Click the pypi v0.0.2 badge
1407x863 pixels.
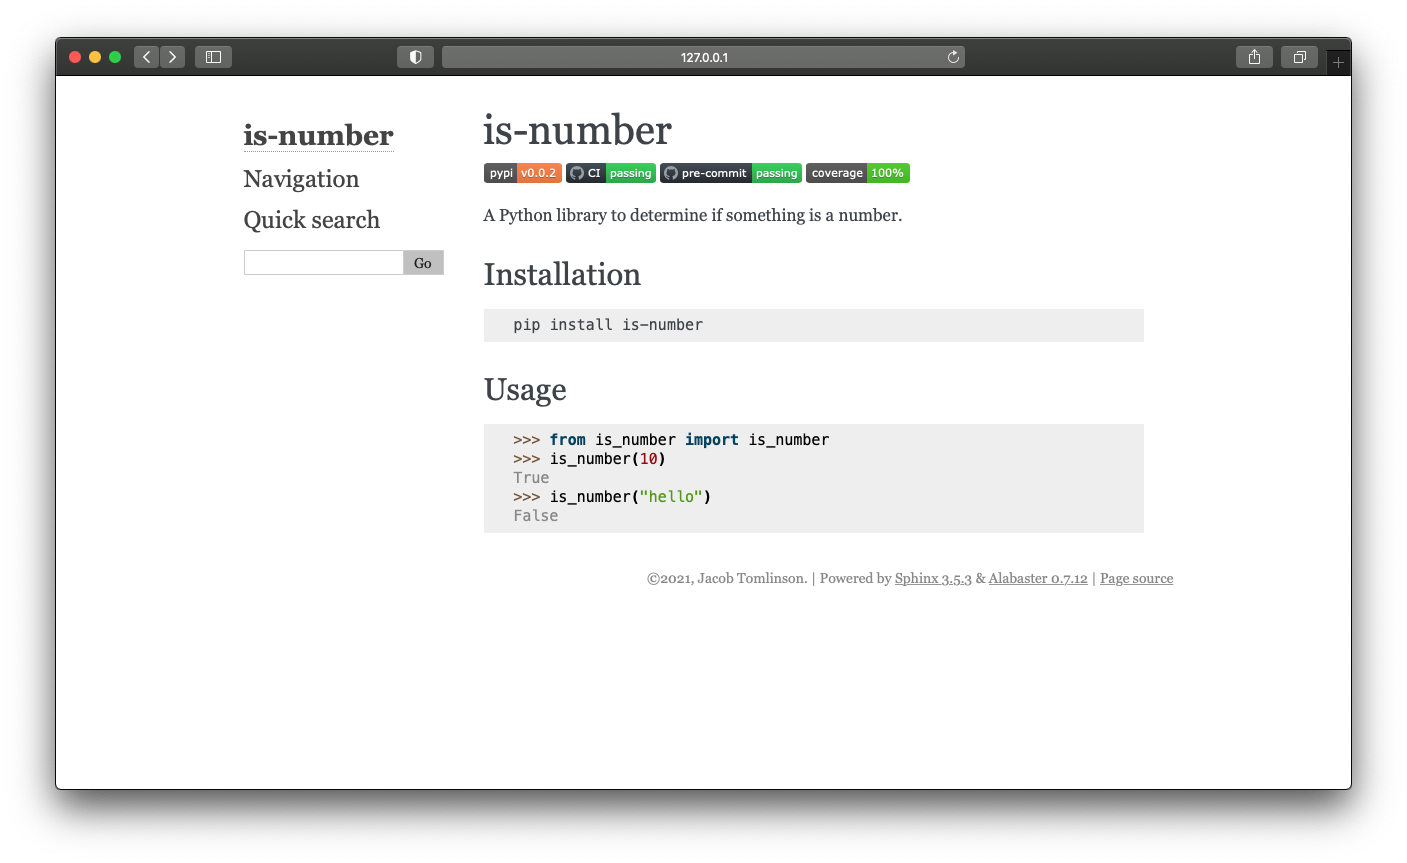pyautogui.click(x=522, y=173)
